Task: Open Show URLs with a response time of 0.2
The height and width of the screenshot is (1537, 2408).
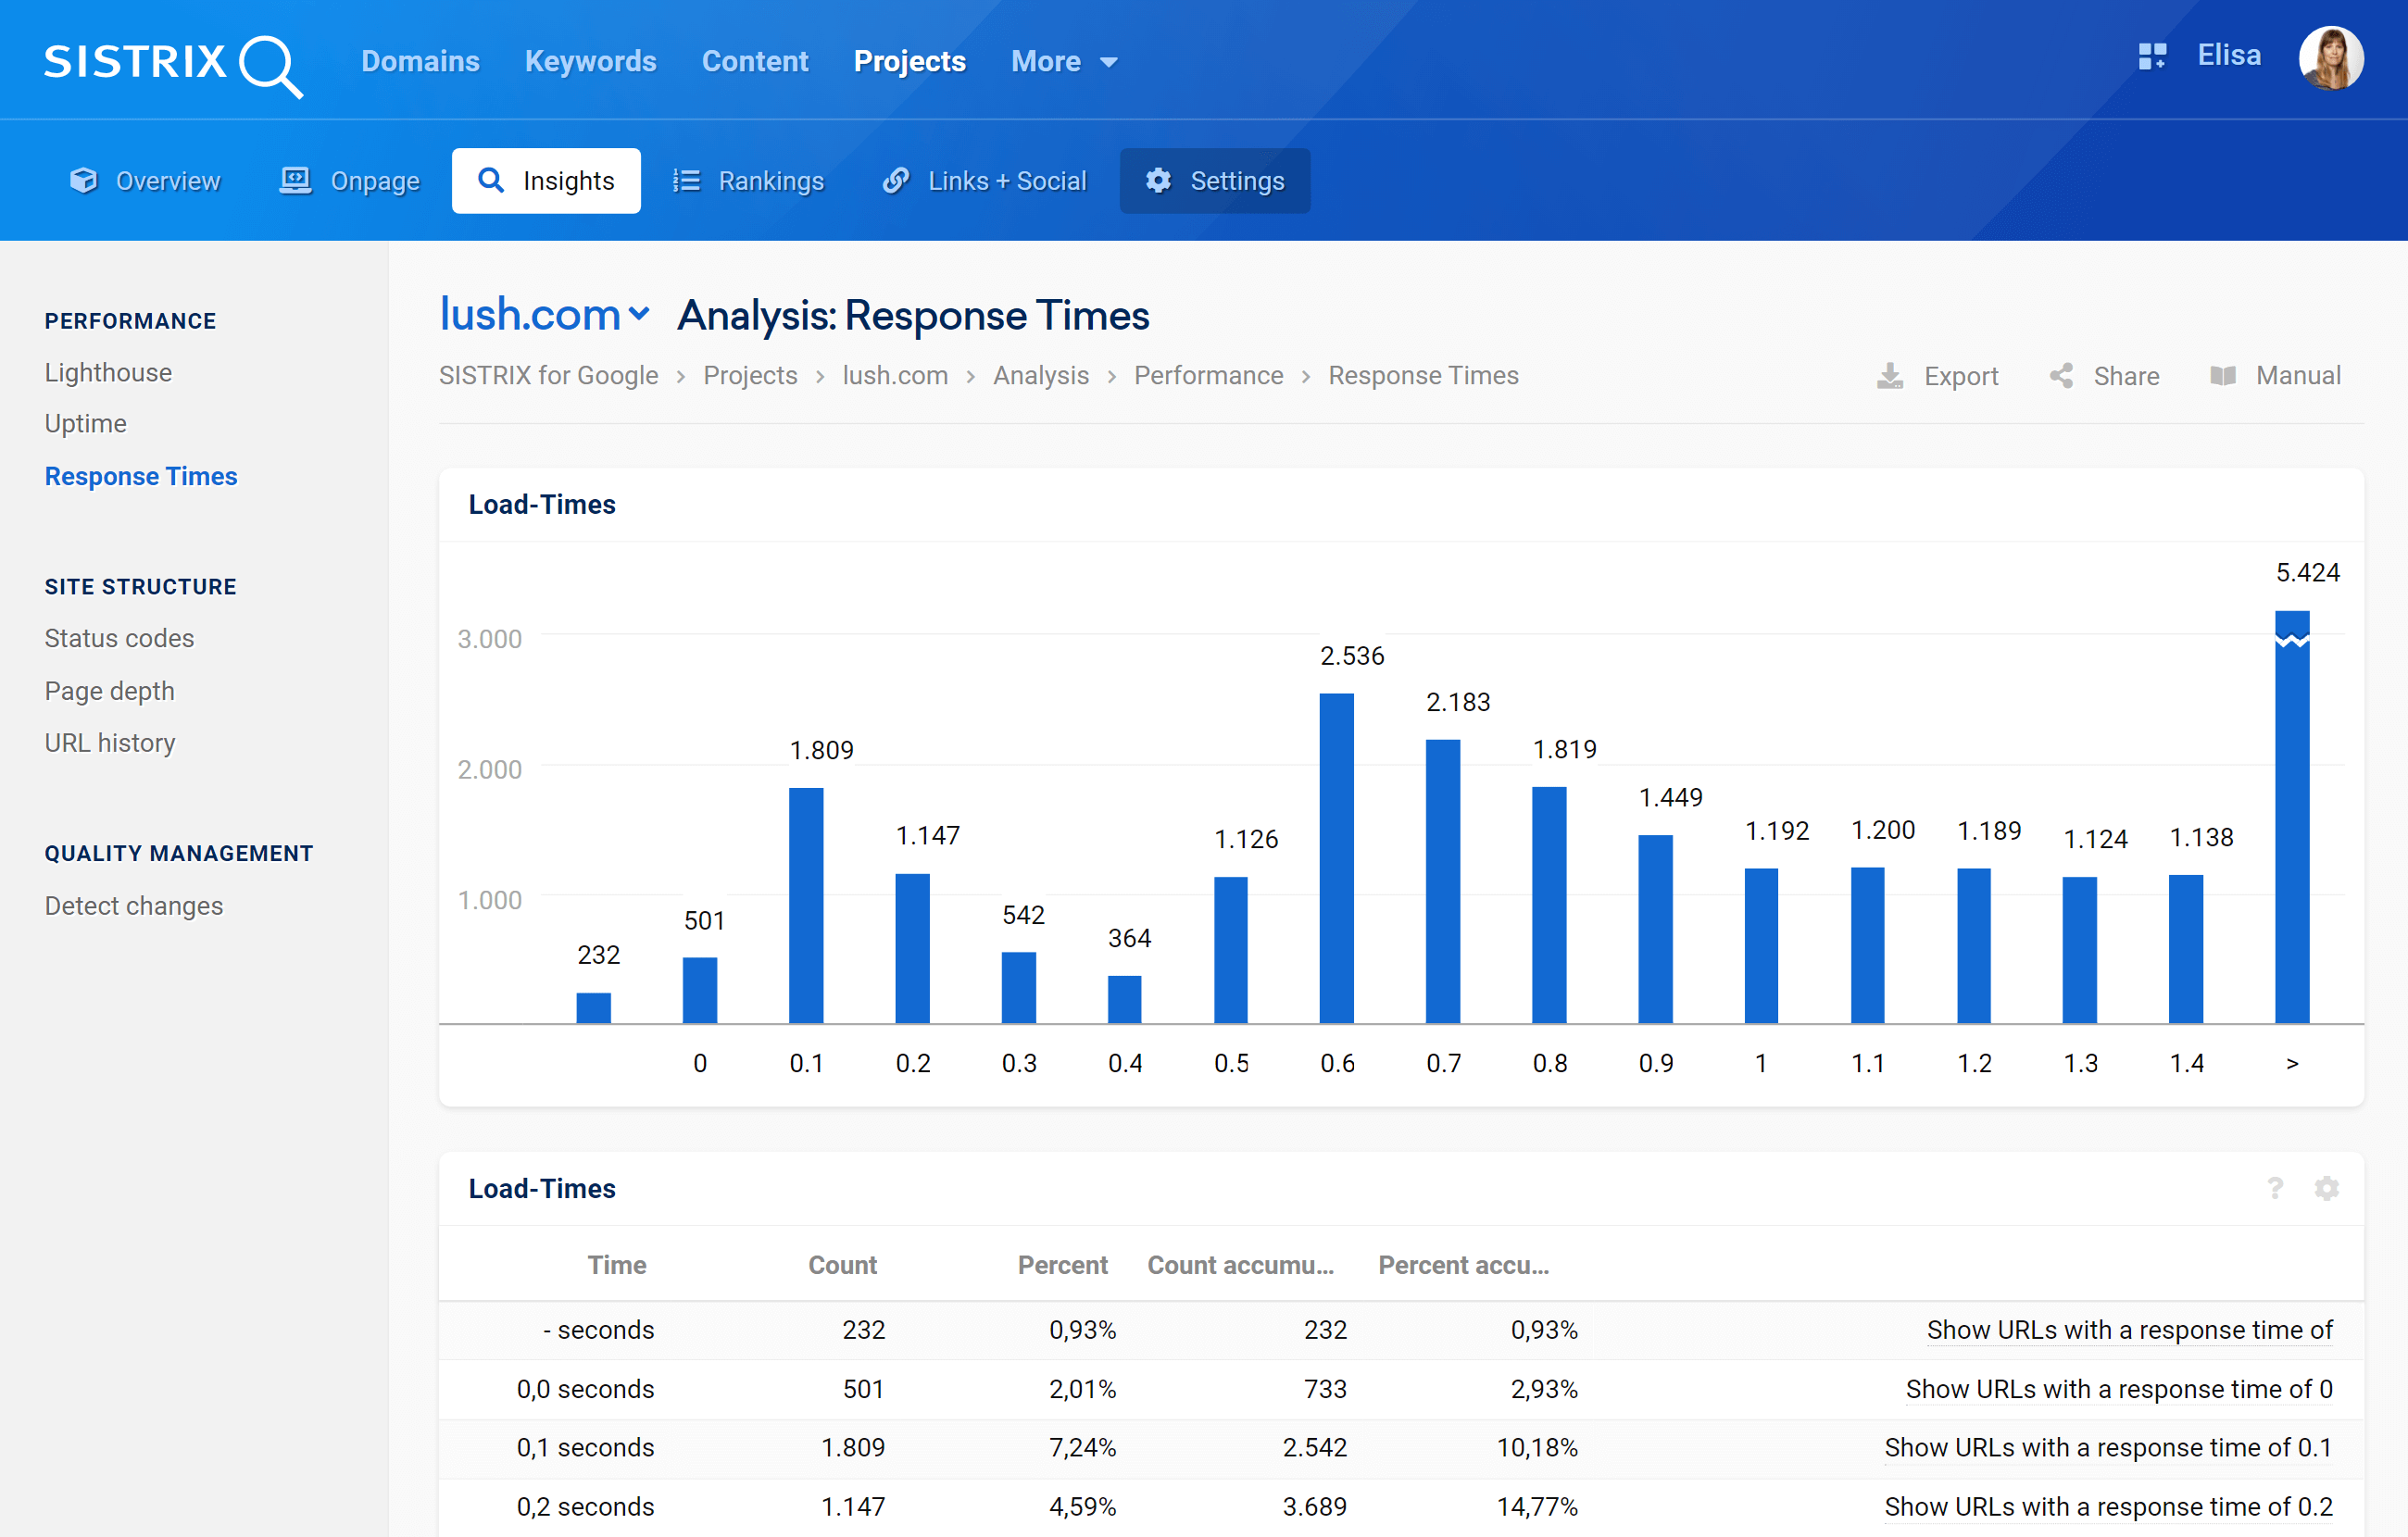Action: click(x=2108, y=1507)
